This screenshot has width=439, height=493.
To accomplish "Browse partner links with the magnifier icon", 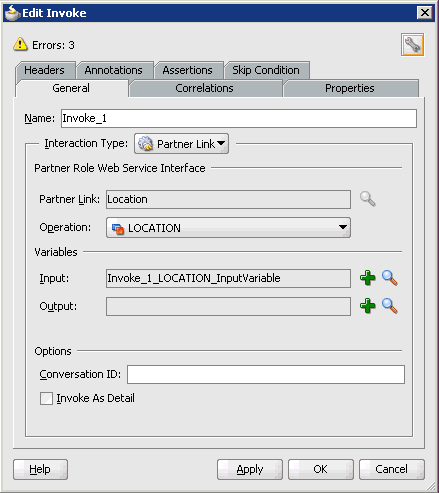I will 368,199.
